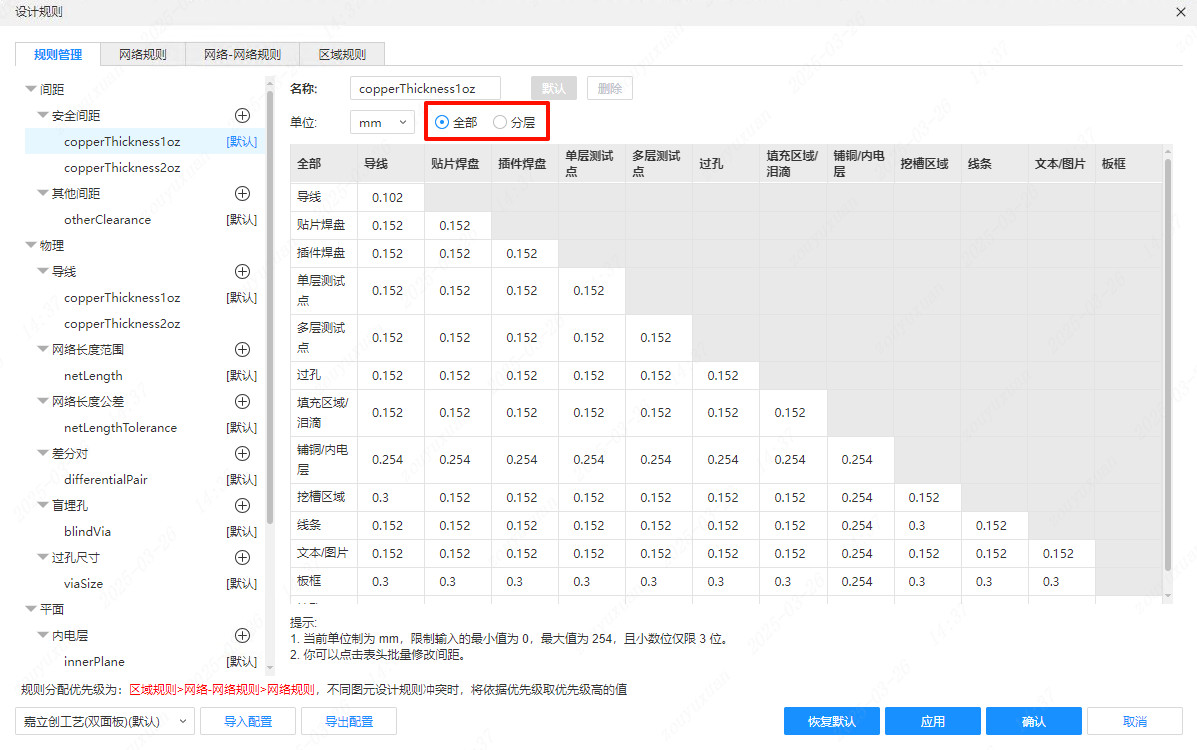Collapse the 间距 tree section
This screenshot has height=750, width=1197.
click(31, 87)
